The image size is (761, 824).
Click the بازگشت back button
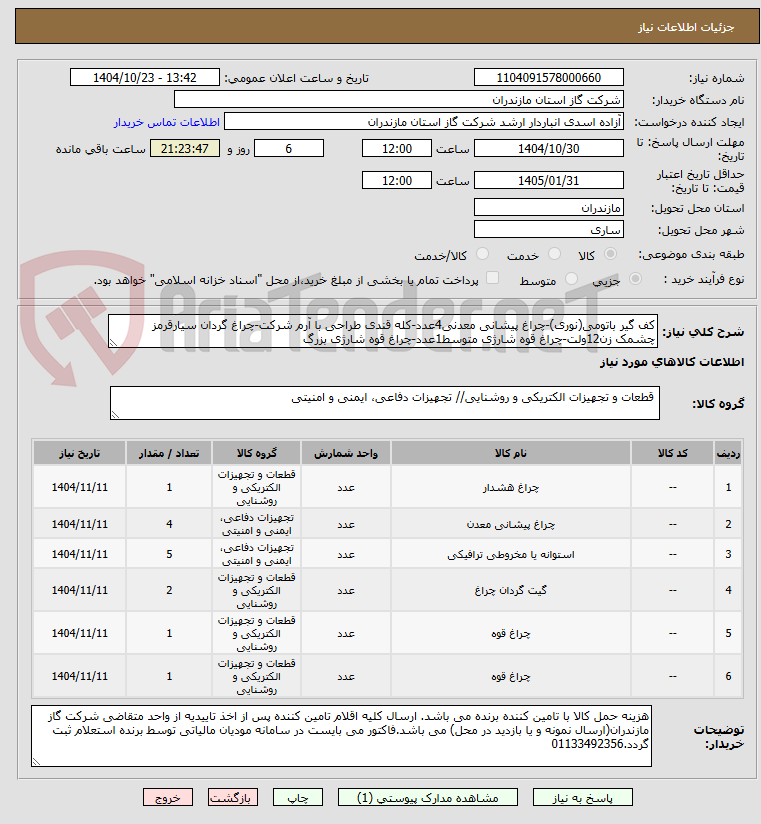coord(232,797)
